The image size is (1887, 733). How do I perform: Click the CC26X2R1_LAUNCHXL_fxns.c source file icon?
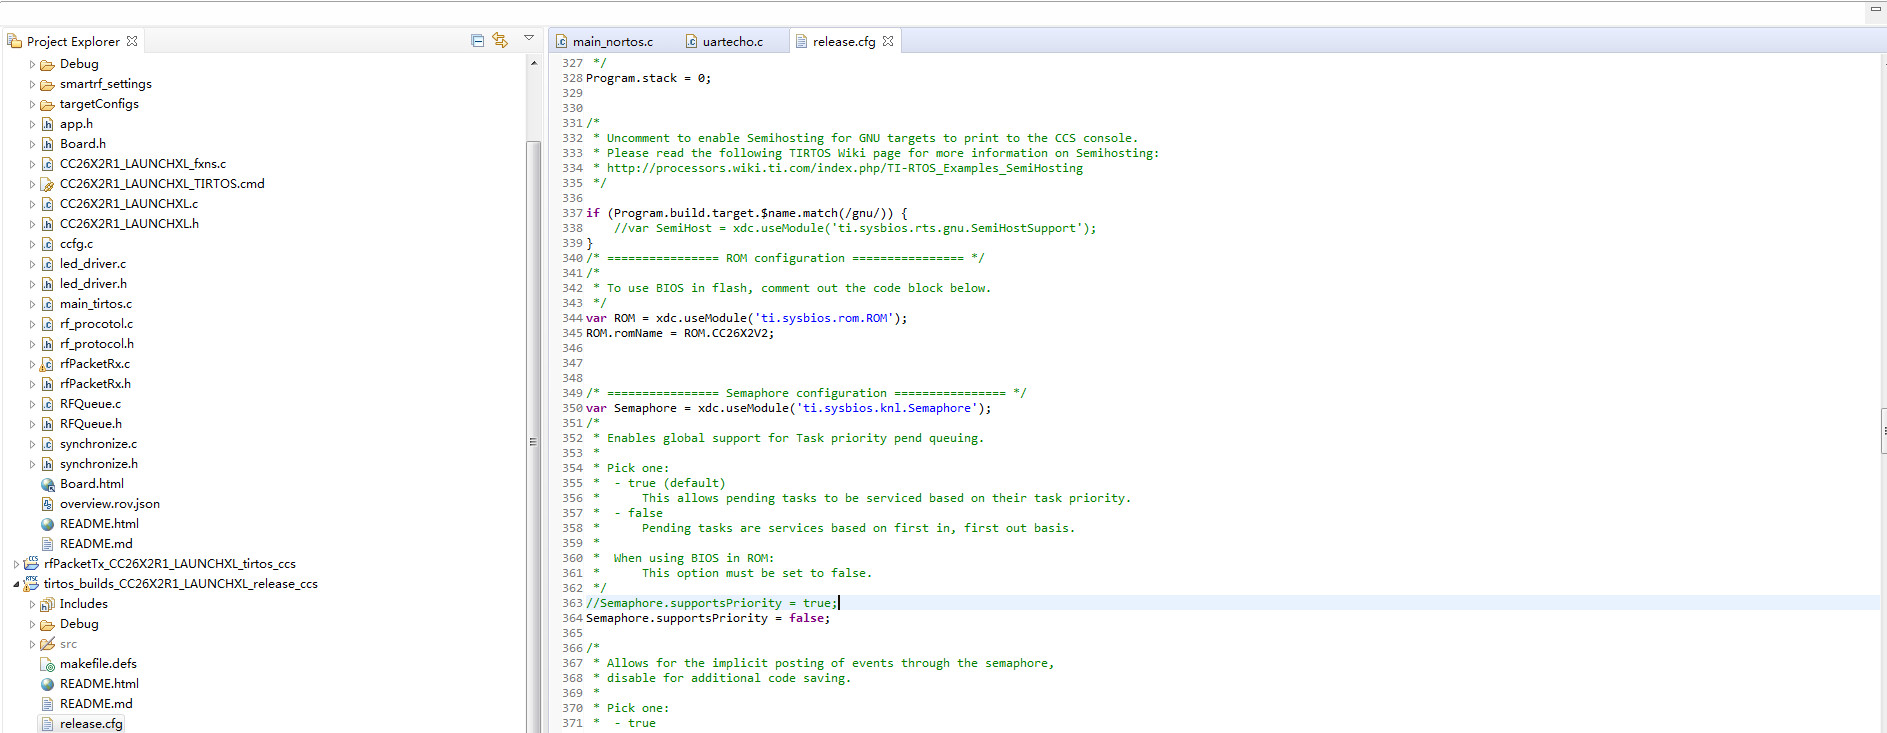tap(47, 164)
